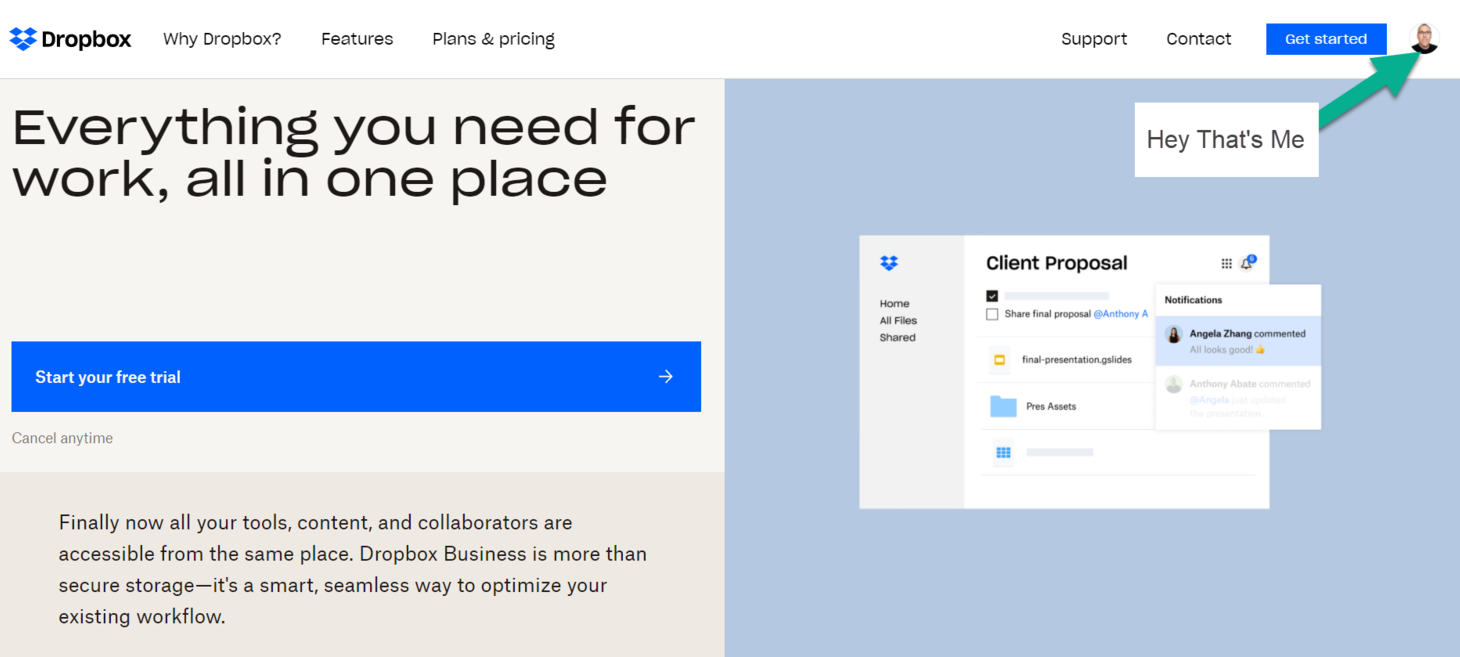1460x657 pixels.
Task: Open final-presentation.gslides file name
Action: point(1076,359)
